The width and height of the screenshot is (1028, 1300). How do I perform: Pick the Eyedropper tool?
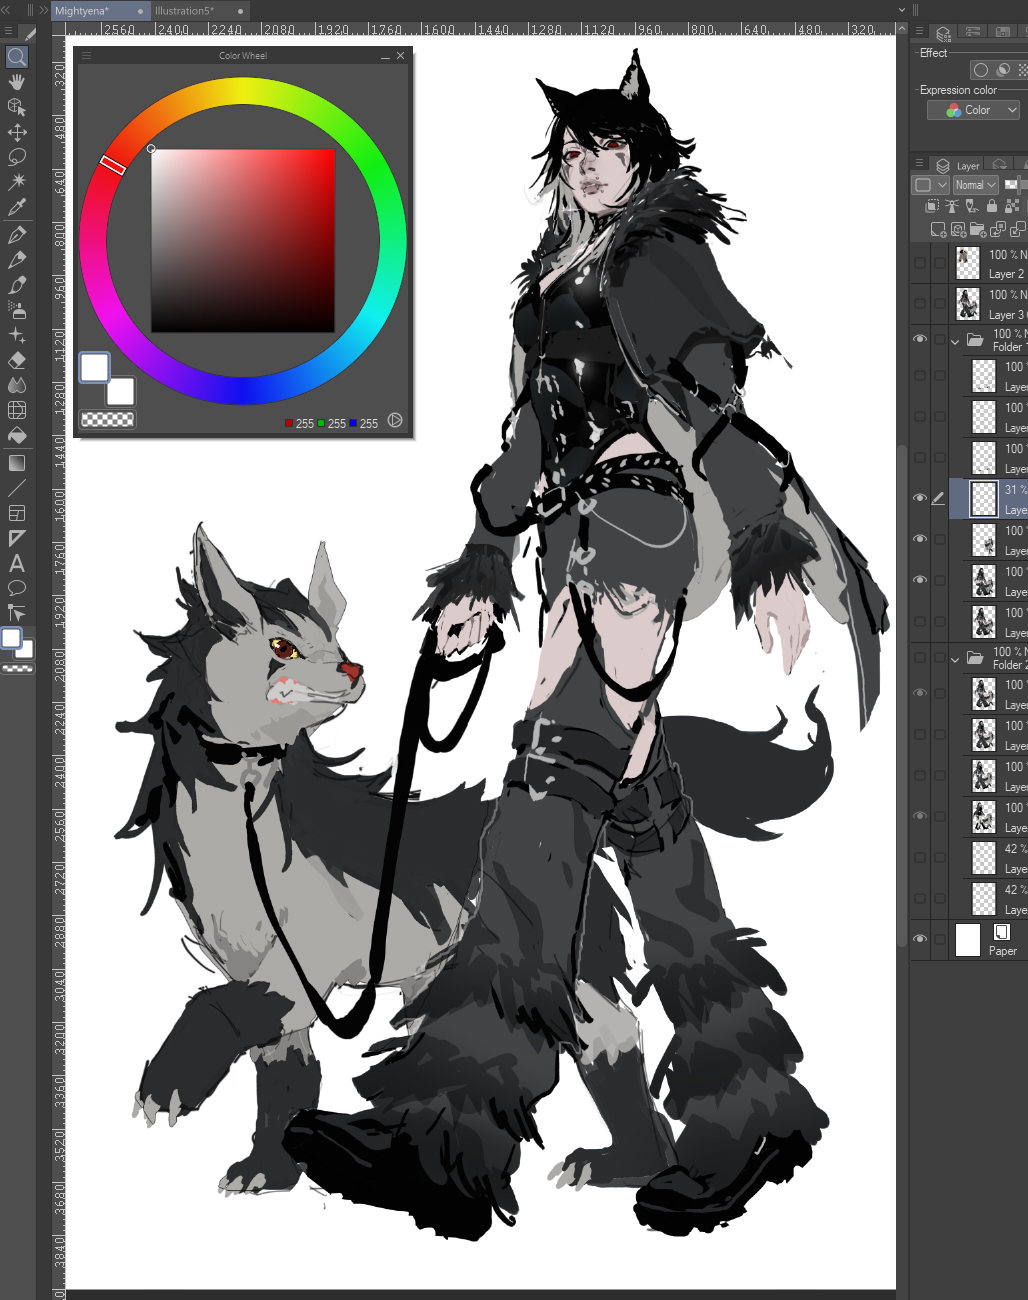[x=17, y=207]
